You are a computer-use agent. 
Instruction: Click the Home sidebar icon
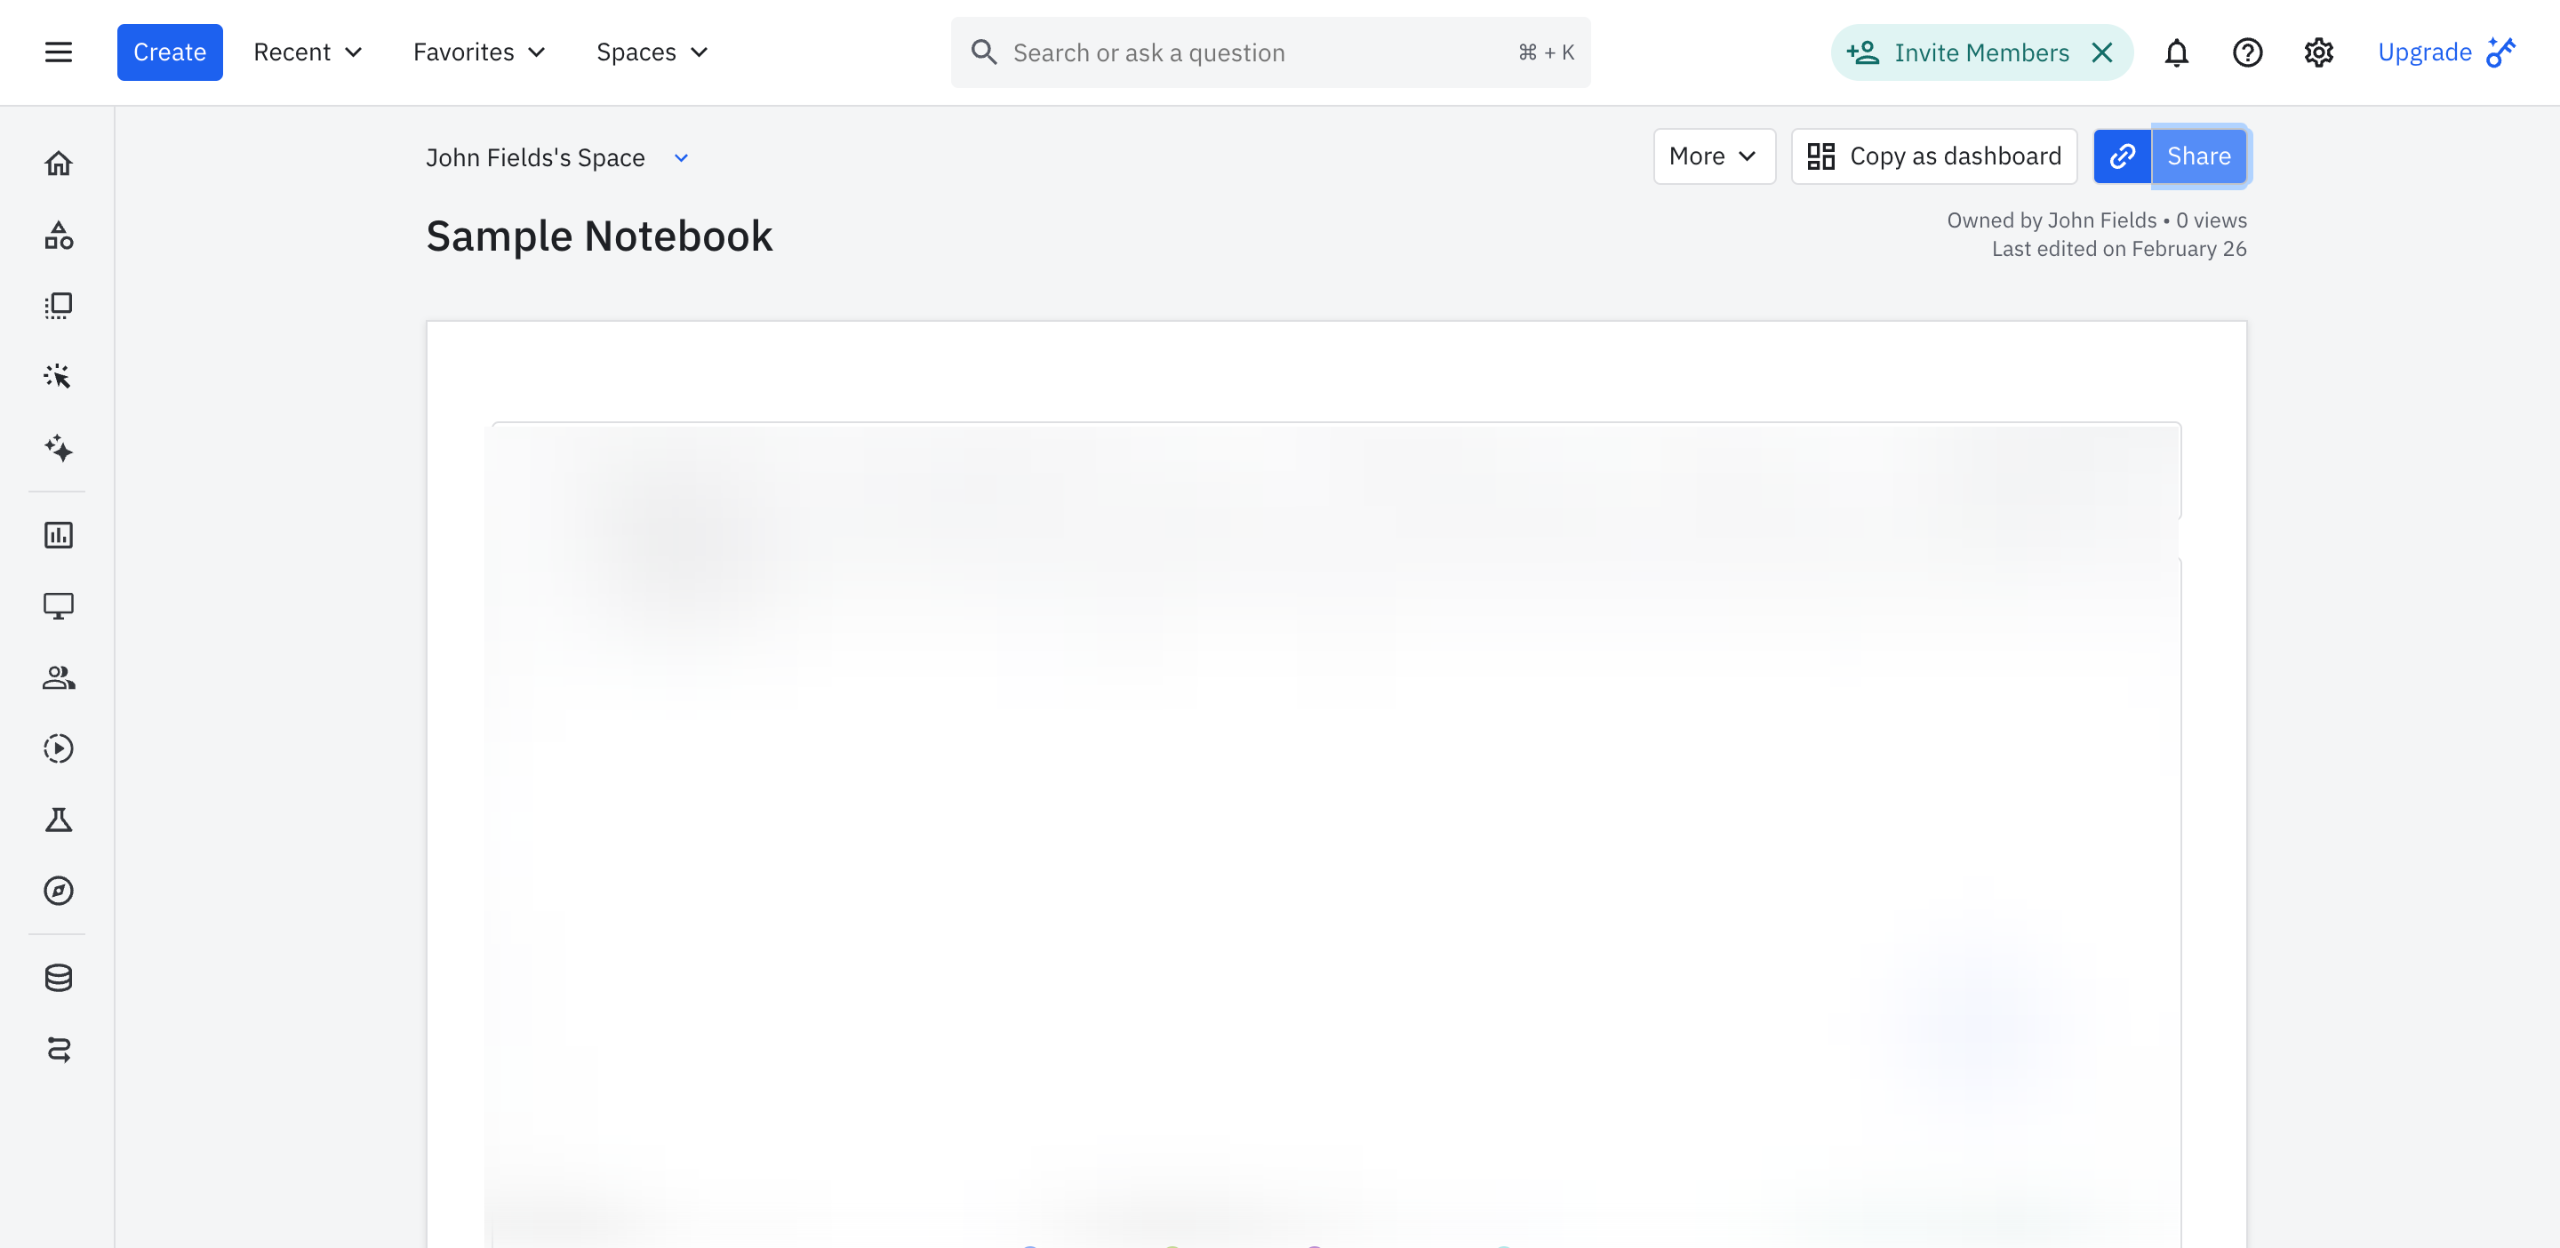58,163
